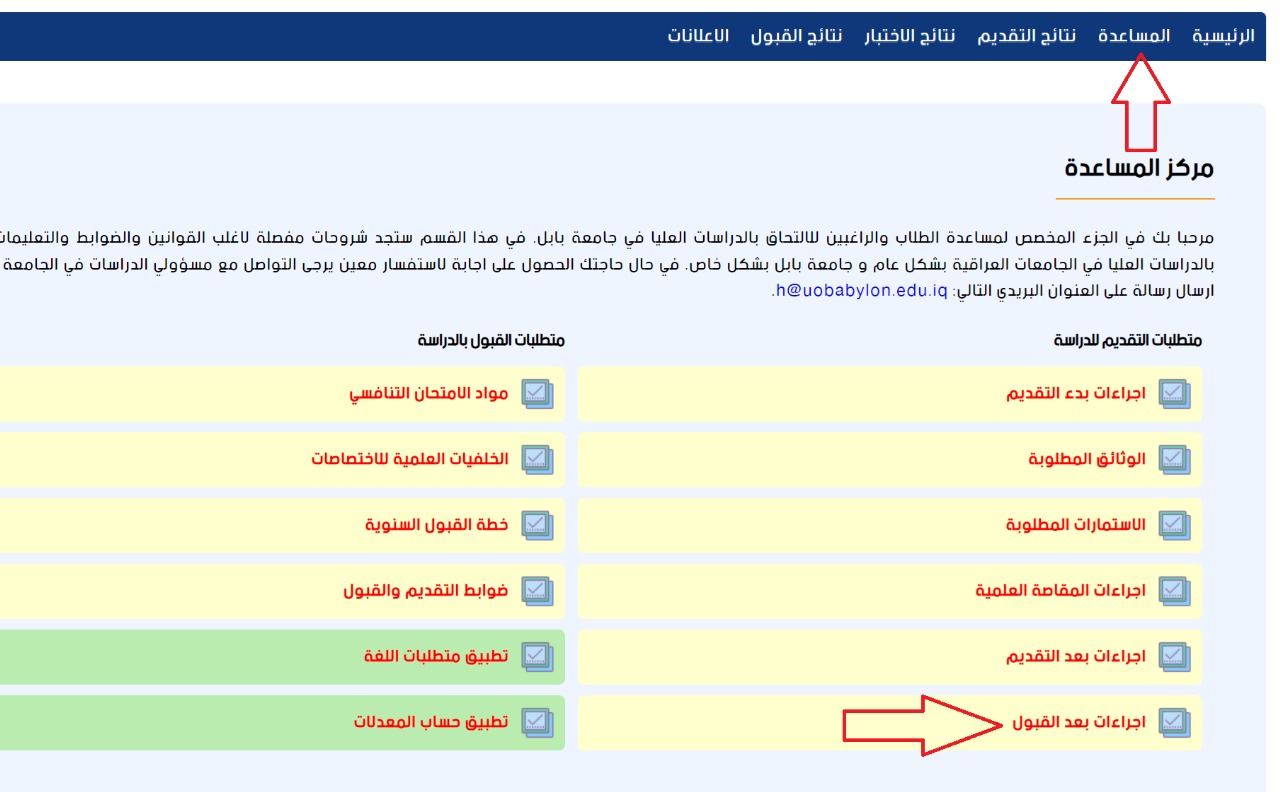Navigate to نتائج القبول menu item
Image resolution: width=1280 pixels, height=792 pixels.
(796, 36)
